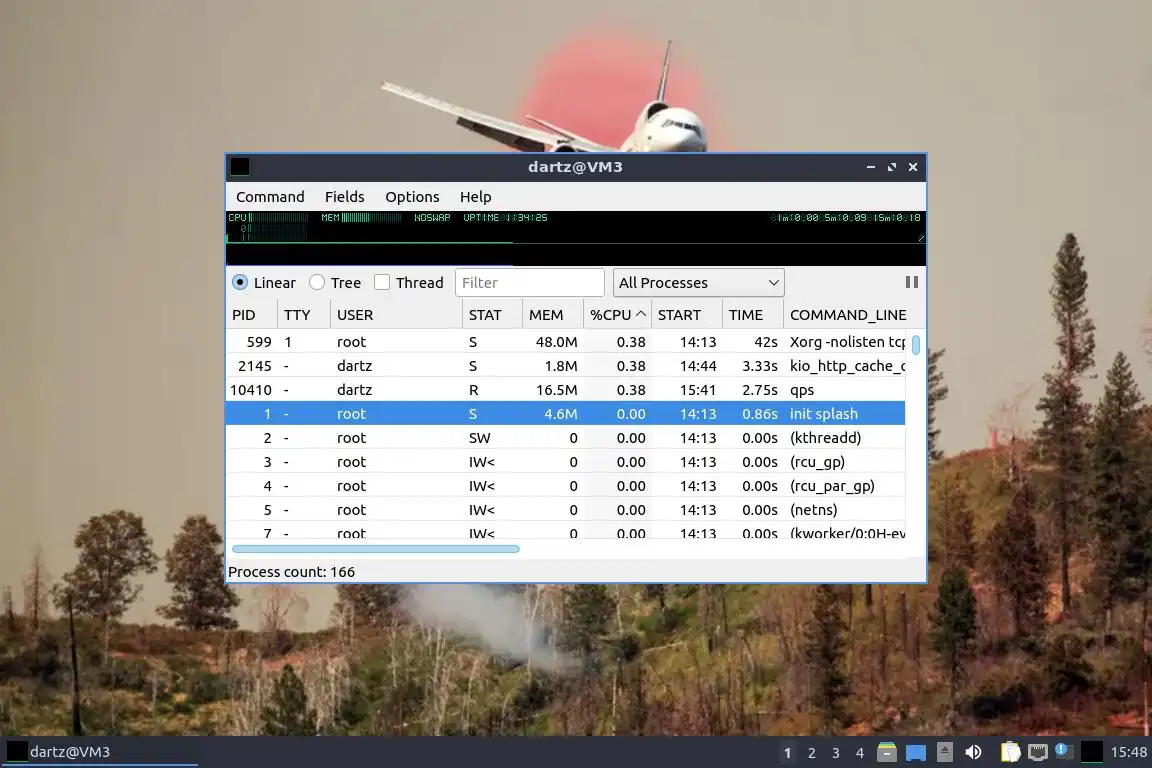Sort by the STAT column header

point(492,315)
